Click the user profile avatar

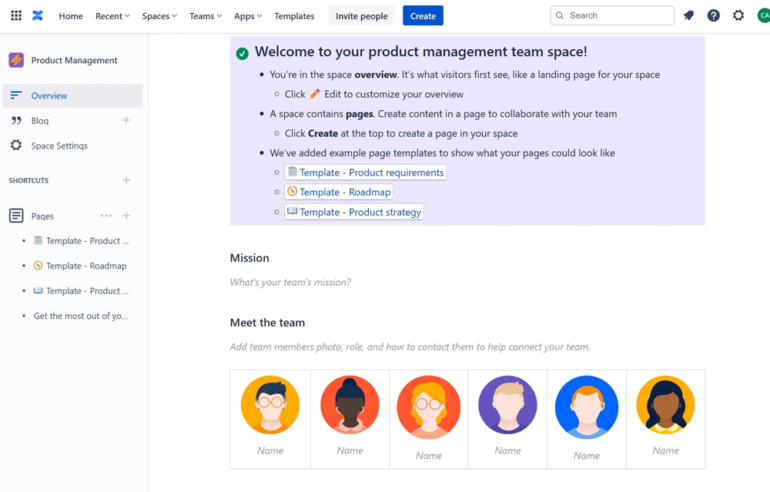[763, 16]
